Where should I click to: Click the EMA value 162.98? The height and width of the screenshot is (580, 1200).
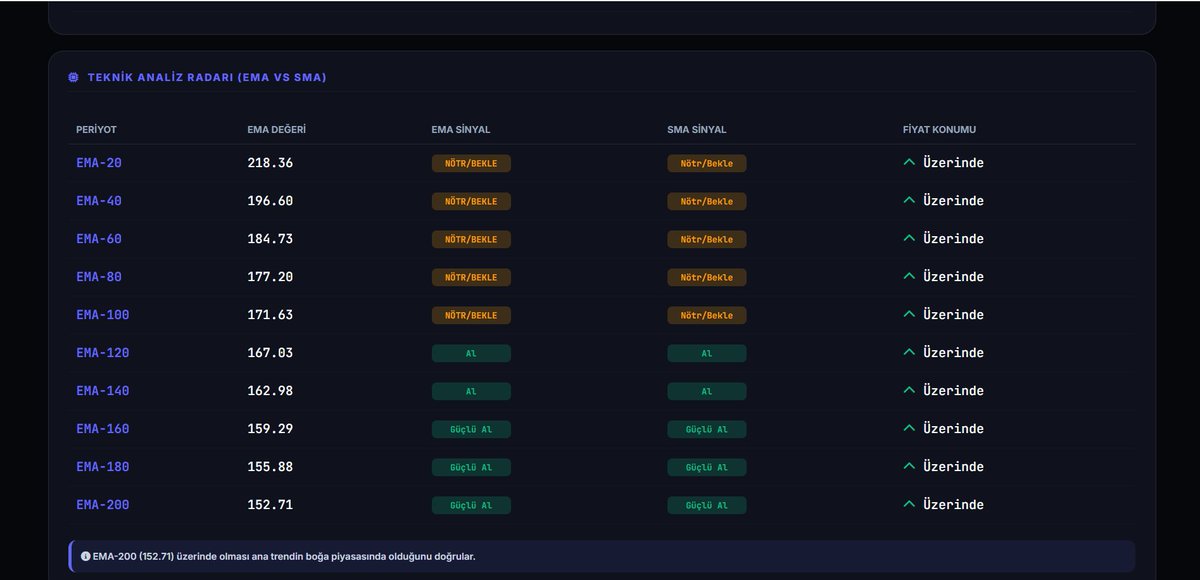tap(270, 391)
